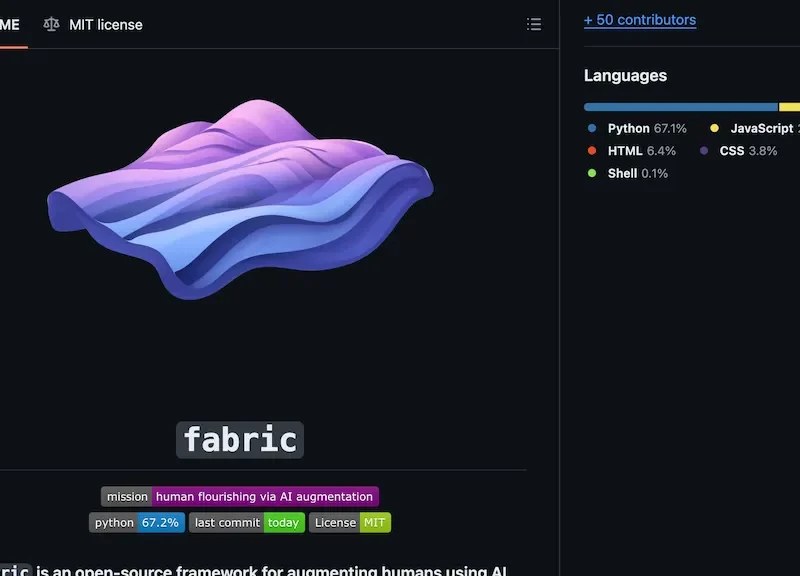Screen dimensions: 800x576
Task: Click the purple CSS language dot
Action: pos(703,150)
